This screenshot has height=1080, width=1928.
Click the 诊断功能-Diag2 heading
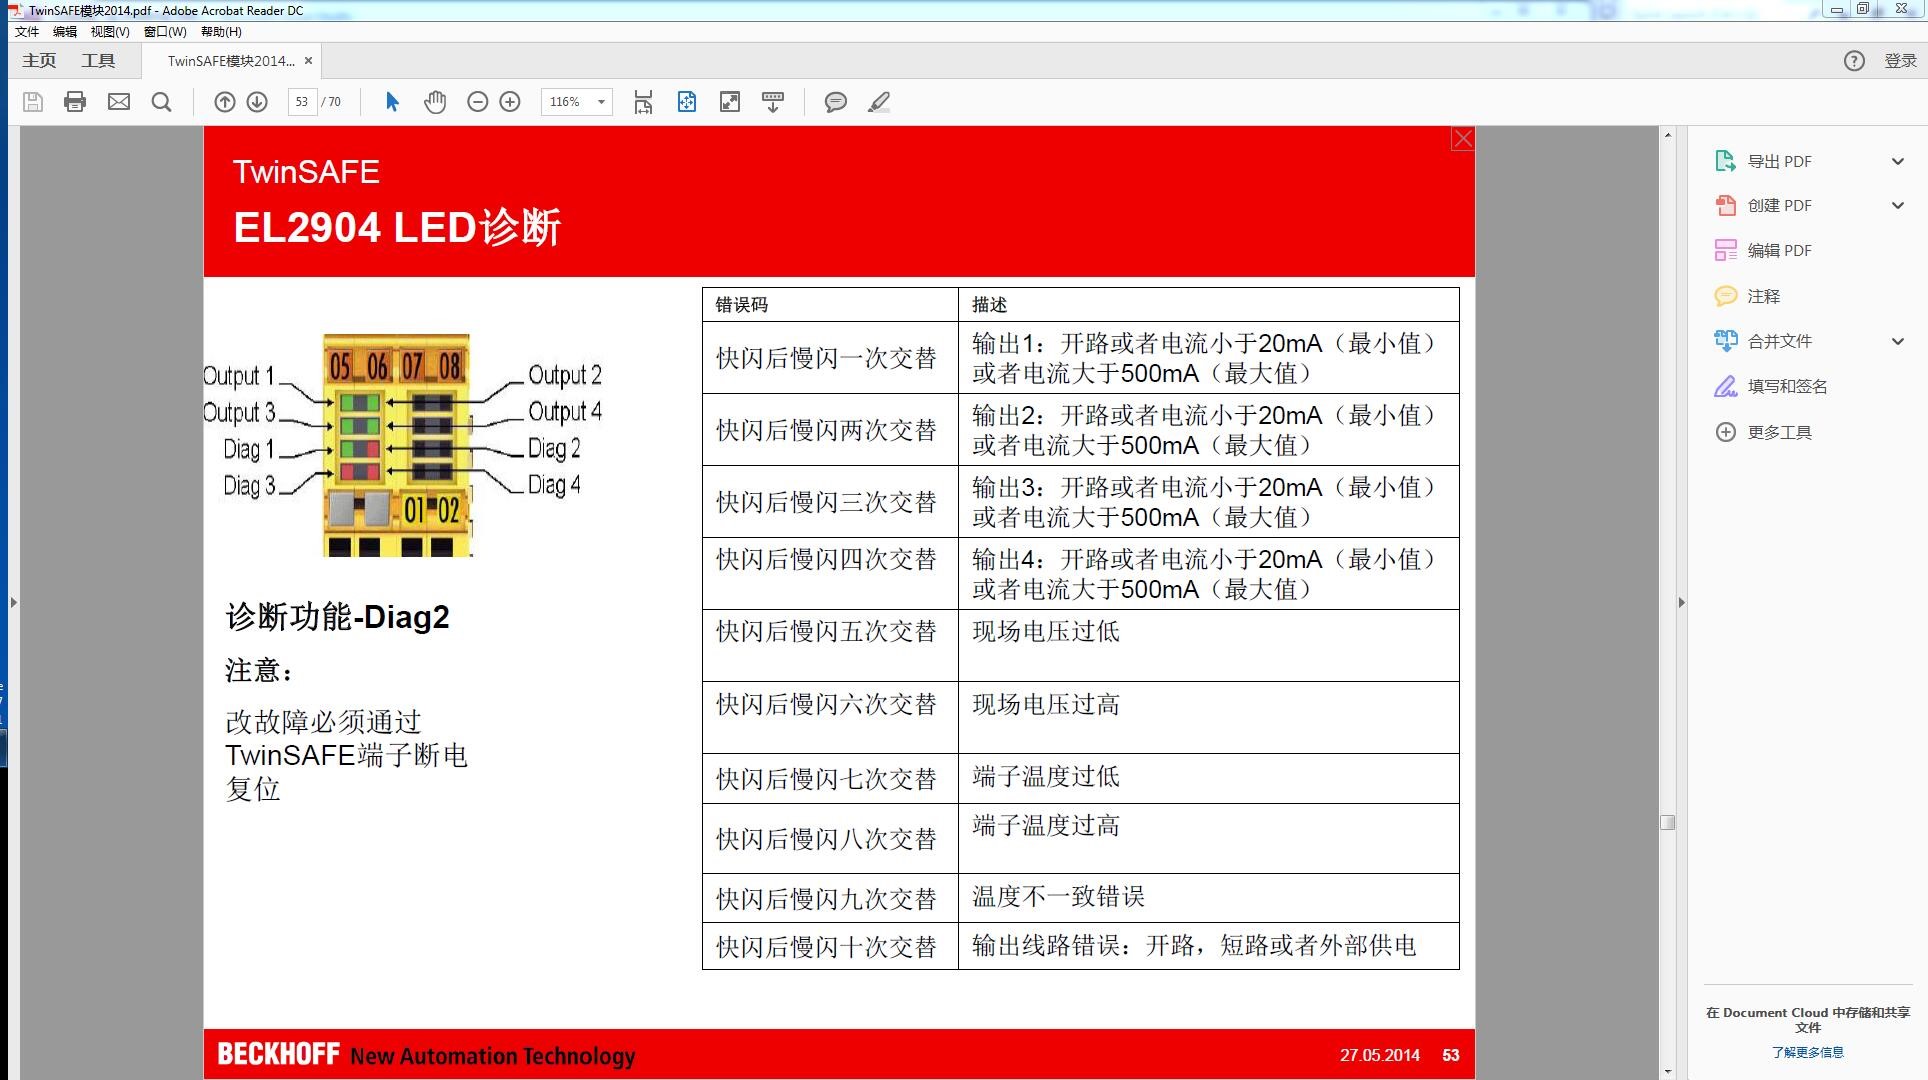pyautogui.click(x=337, y=617)
